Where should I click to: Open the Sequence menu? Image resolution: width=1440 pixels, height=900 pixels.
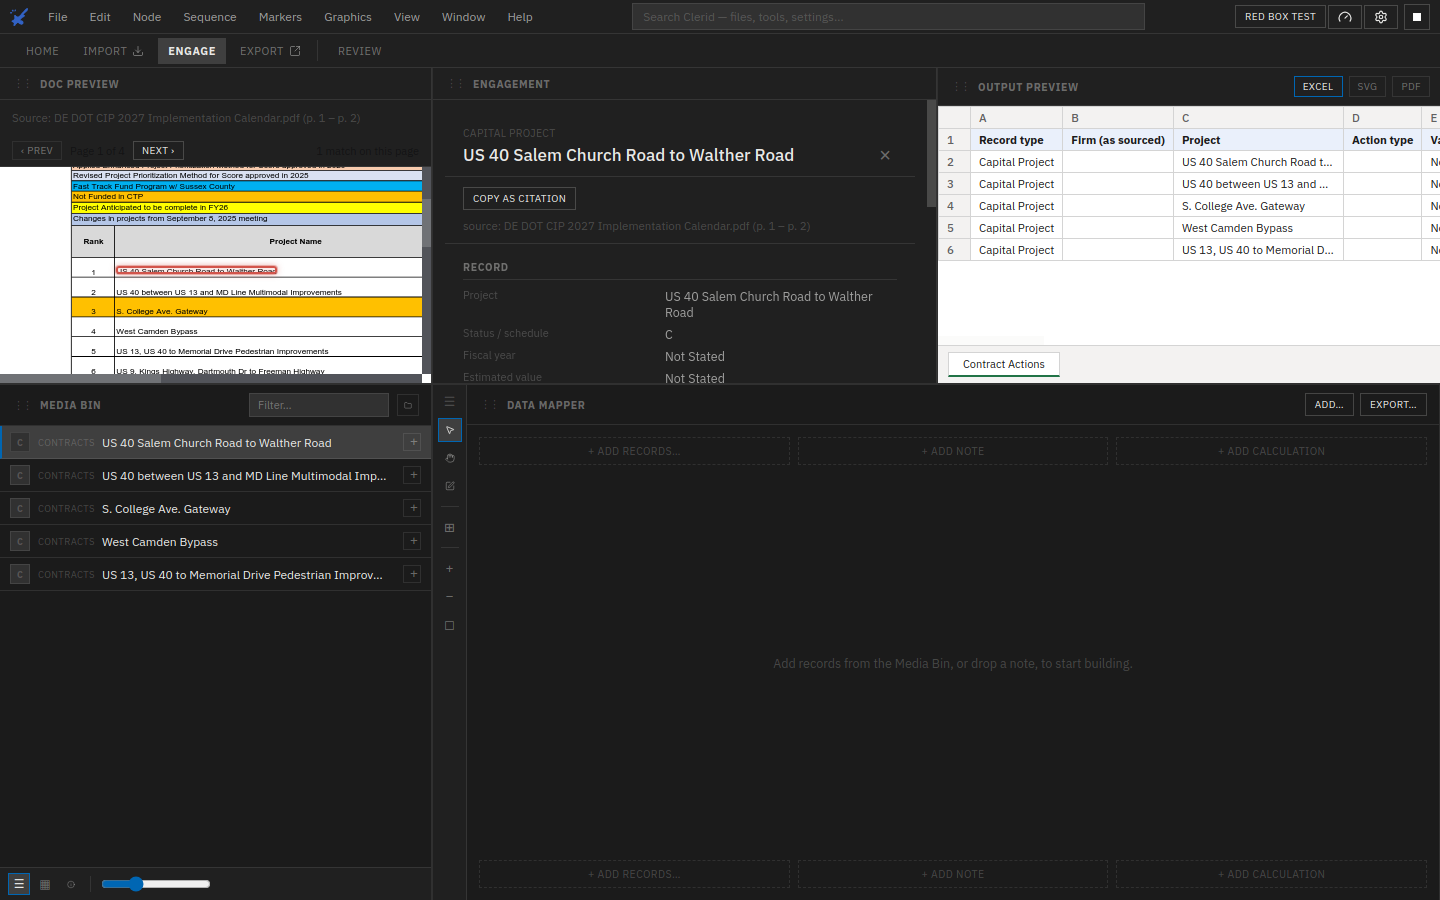[210, 17]
